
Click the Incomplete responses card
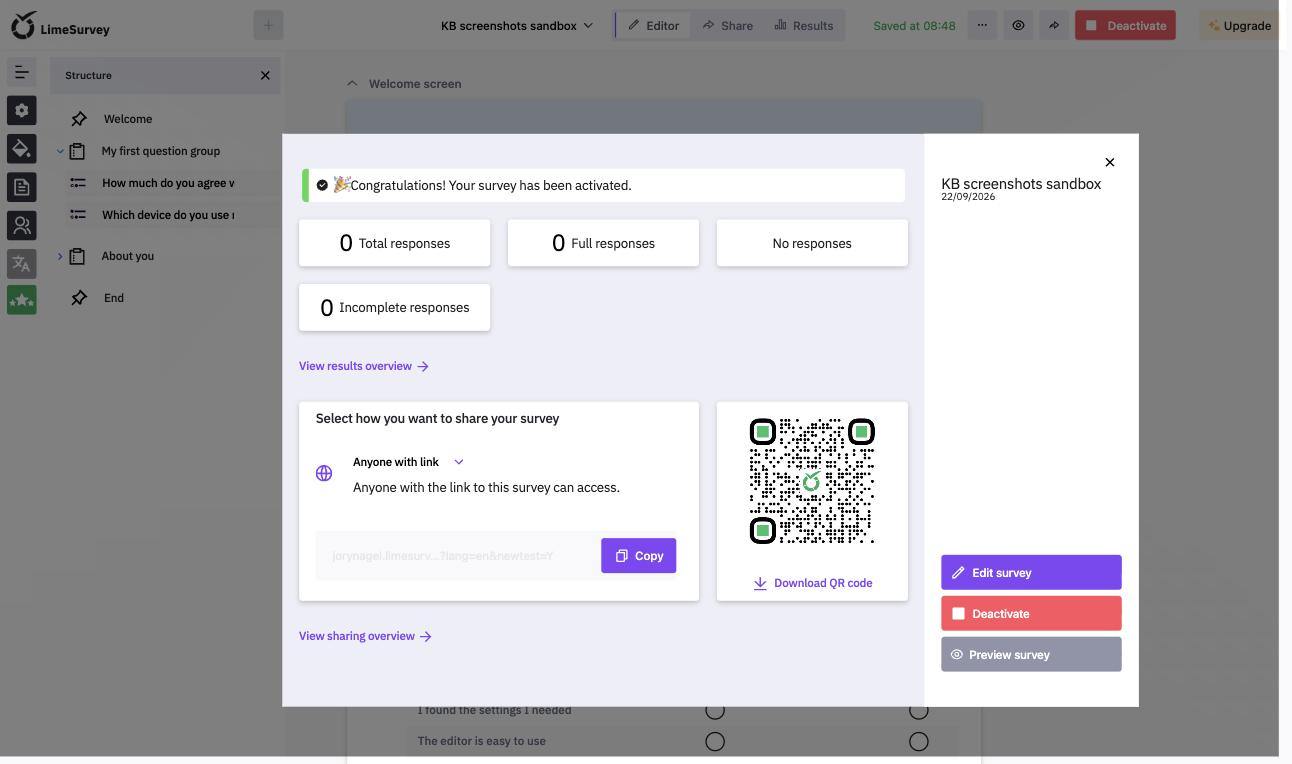point(395,307)
